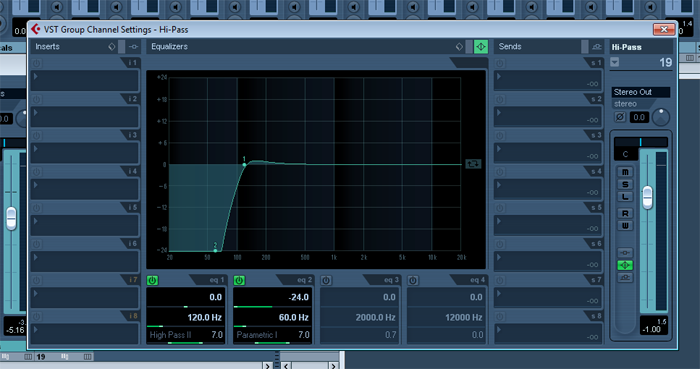Toggle power for insert slot i 8
This screenshot has height=369, width=700.
pyautogui.click(x=37, y=316)
